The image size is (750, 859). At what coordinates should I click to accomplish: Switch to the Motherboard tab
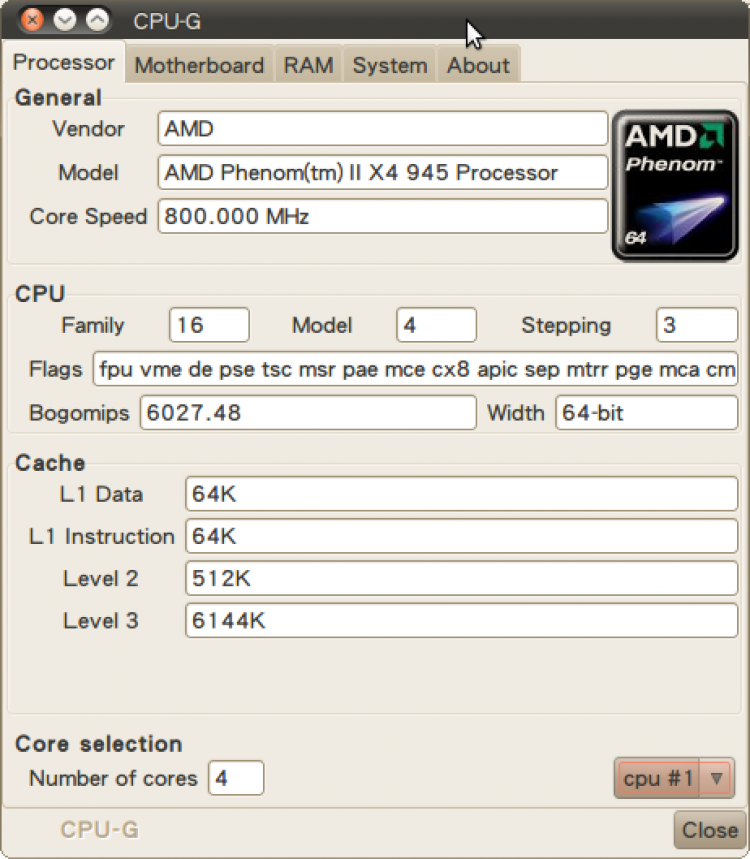click(199, 65)
